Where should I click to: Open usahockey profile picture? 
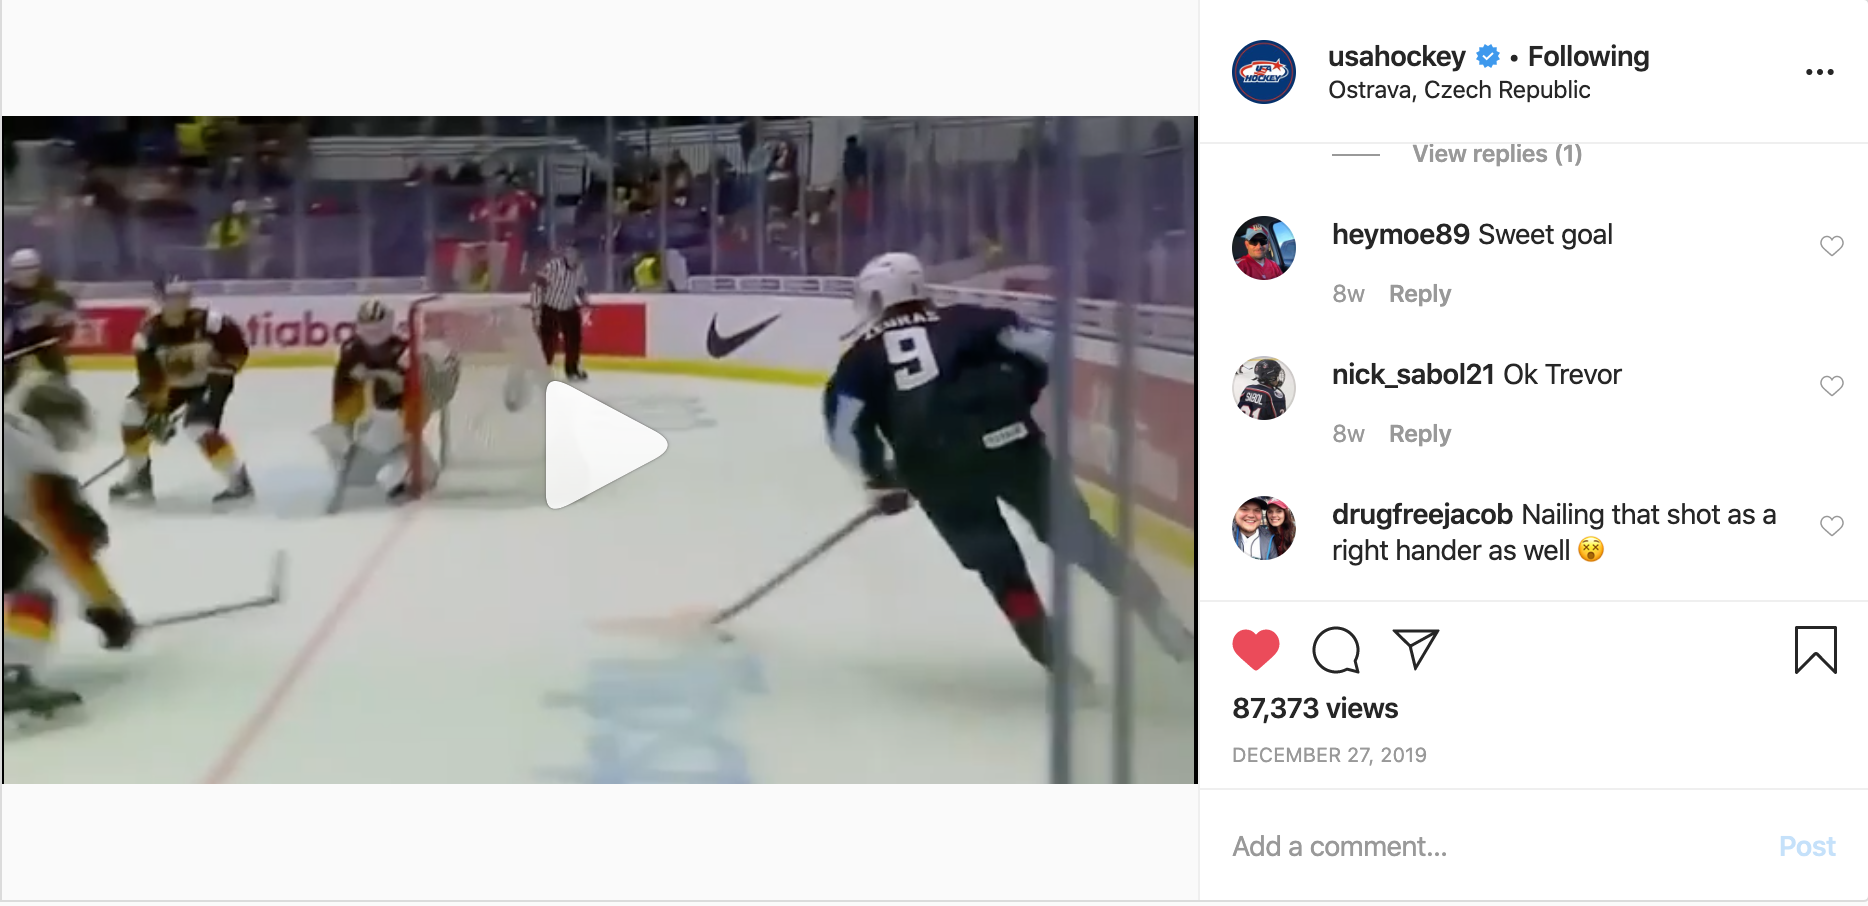1264,72
